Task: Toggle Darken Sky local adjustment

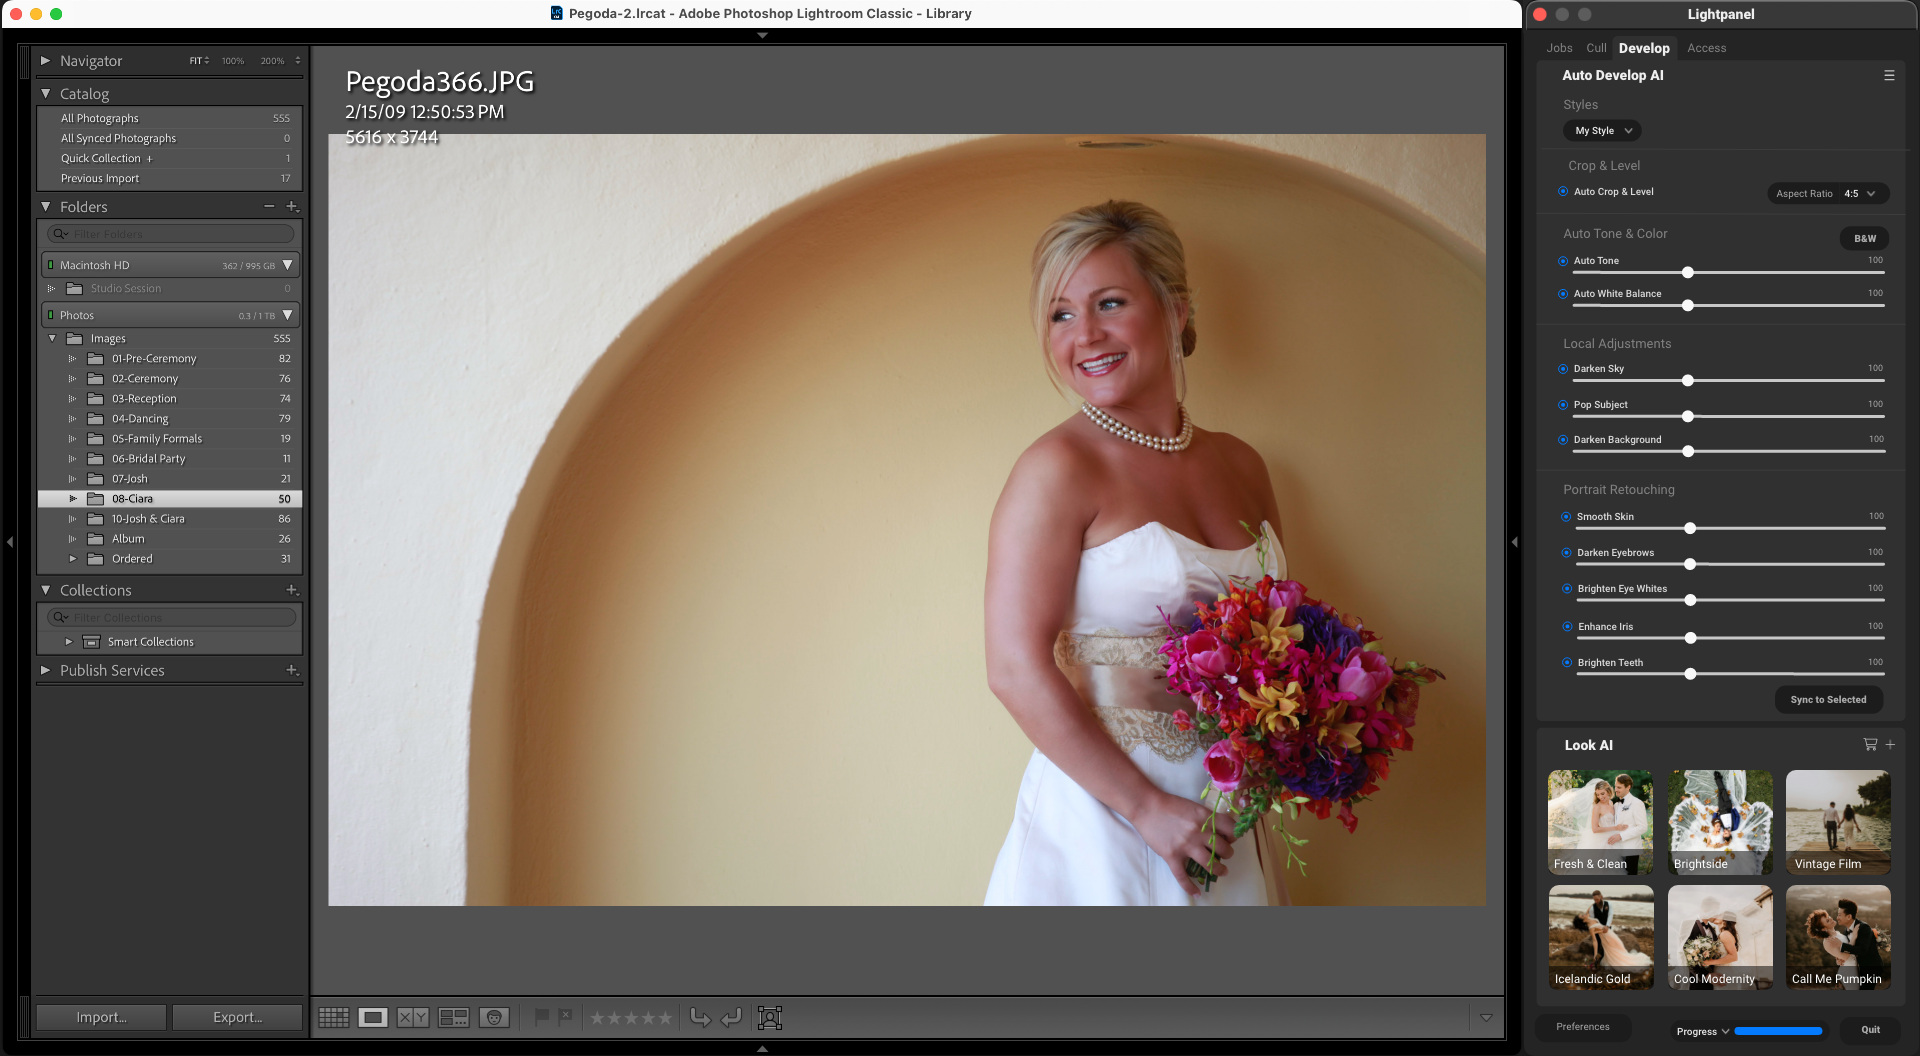Action: click(1563, 369)
